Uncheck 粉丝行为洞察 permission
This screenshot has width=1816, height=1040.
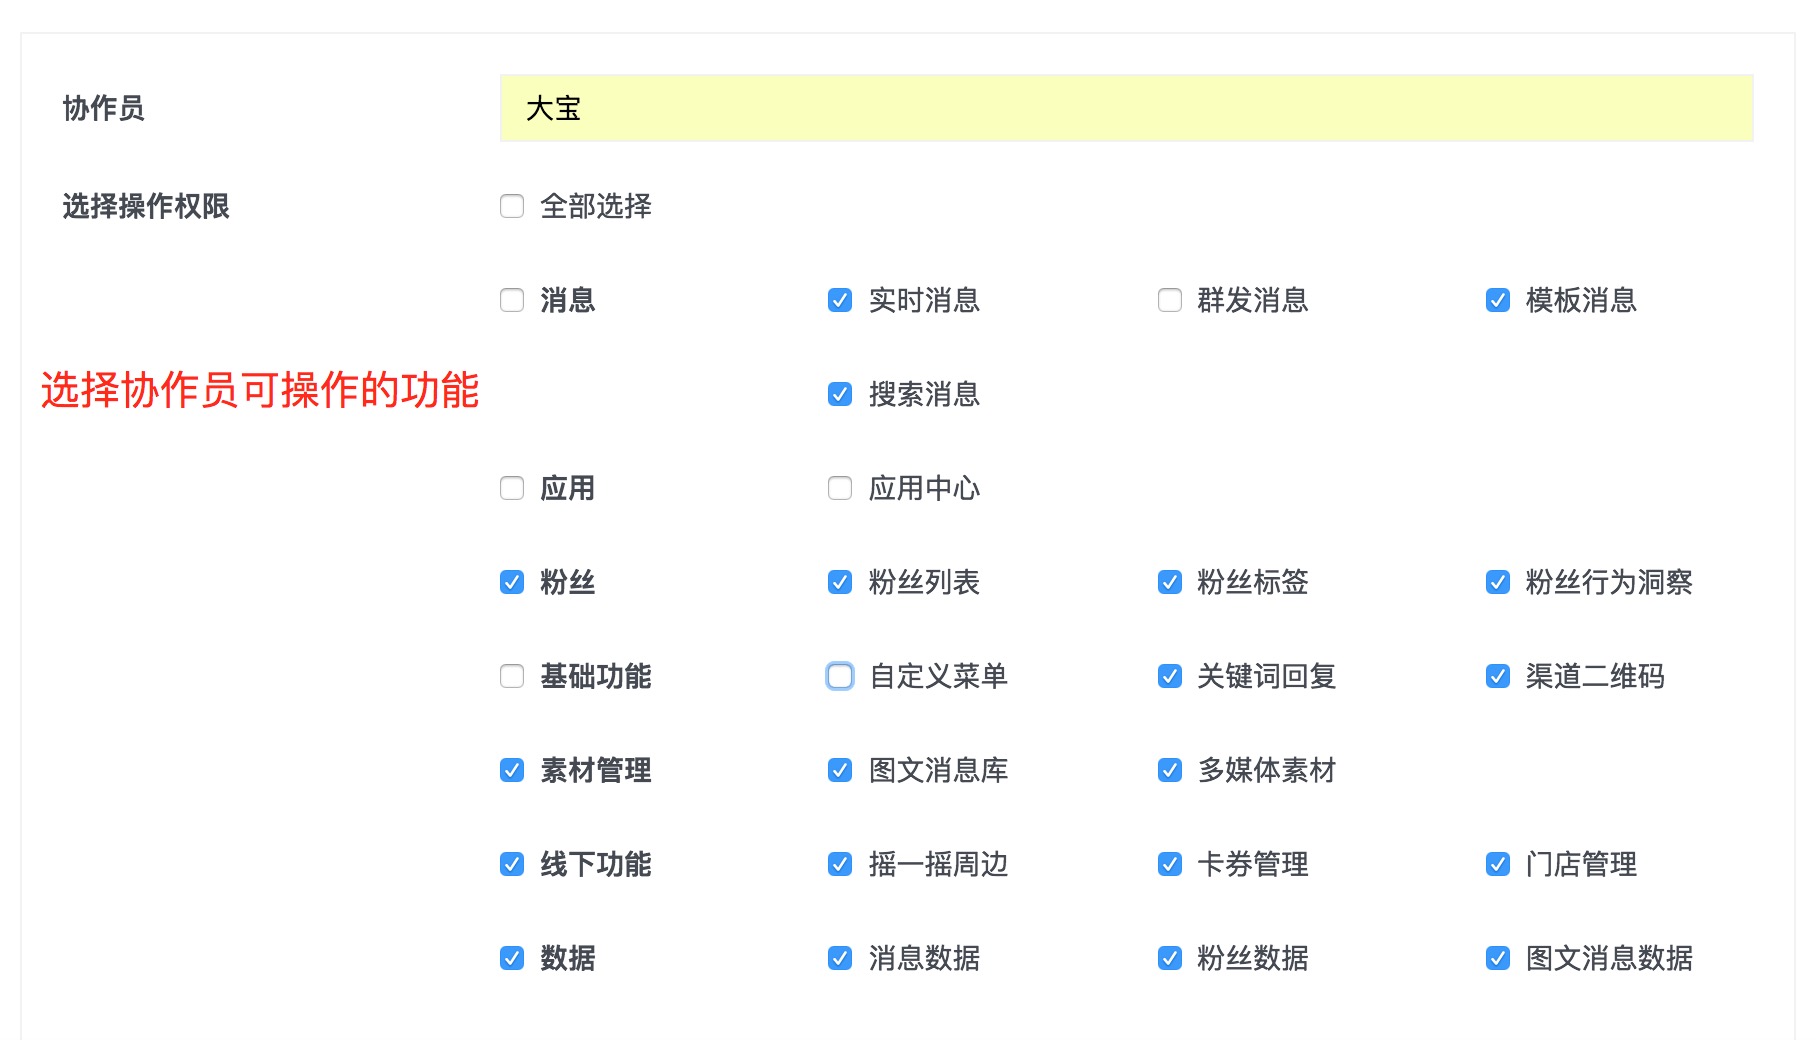(x=1498, y=583)
